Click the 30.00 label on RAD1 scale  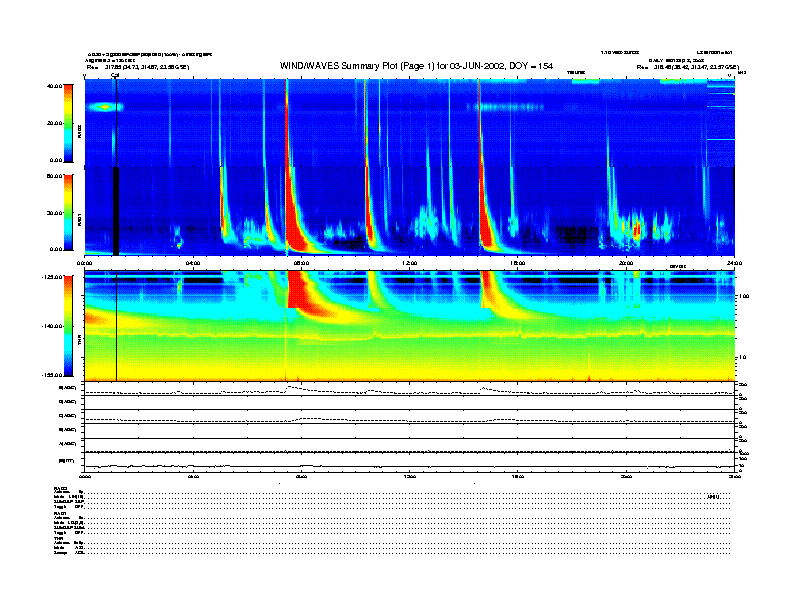(54, 213)
